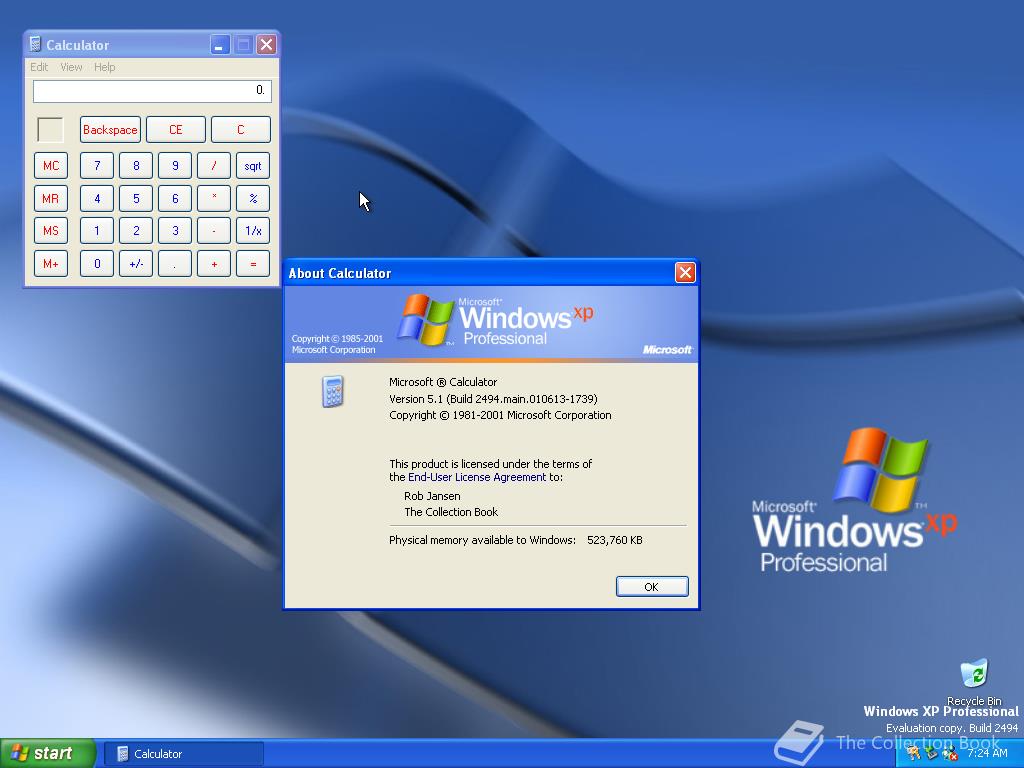
Task: Click the number 3 key
Action: click(x=175, y=231)
